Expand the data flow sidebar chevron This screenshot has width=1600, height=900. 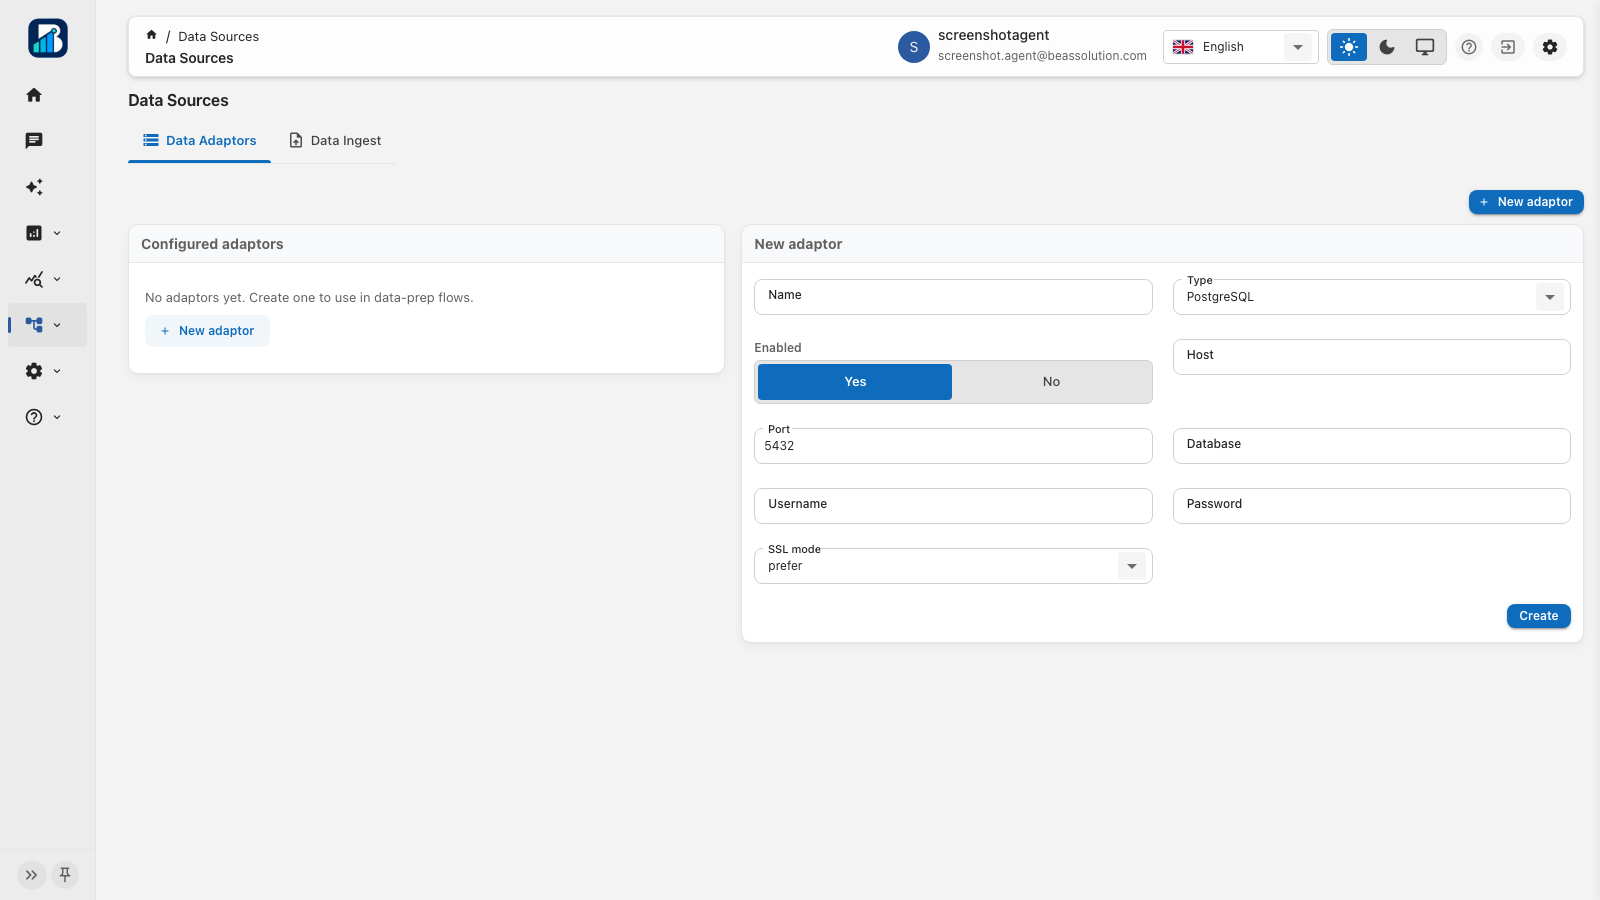click(x=57, y=325)
